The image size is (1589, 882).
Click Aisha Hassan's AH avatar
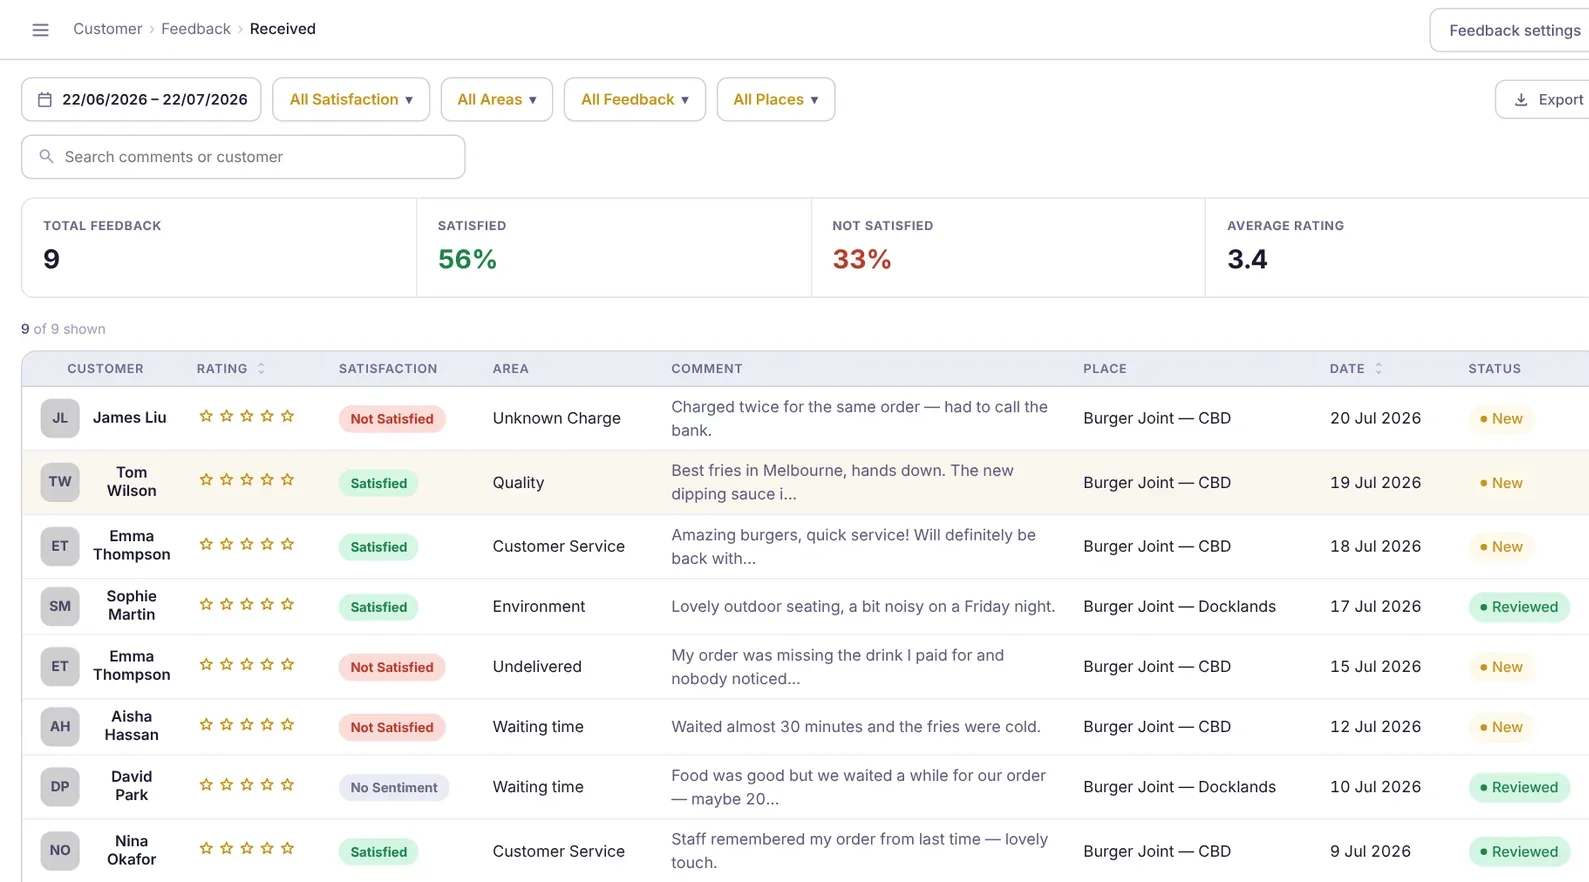[x=60, y=727]
